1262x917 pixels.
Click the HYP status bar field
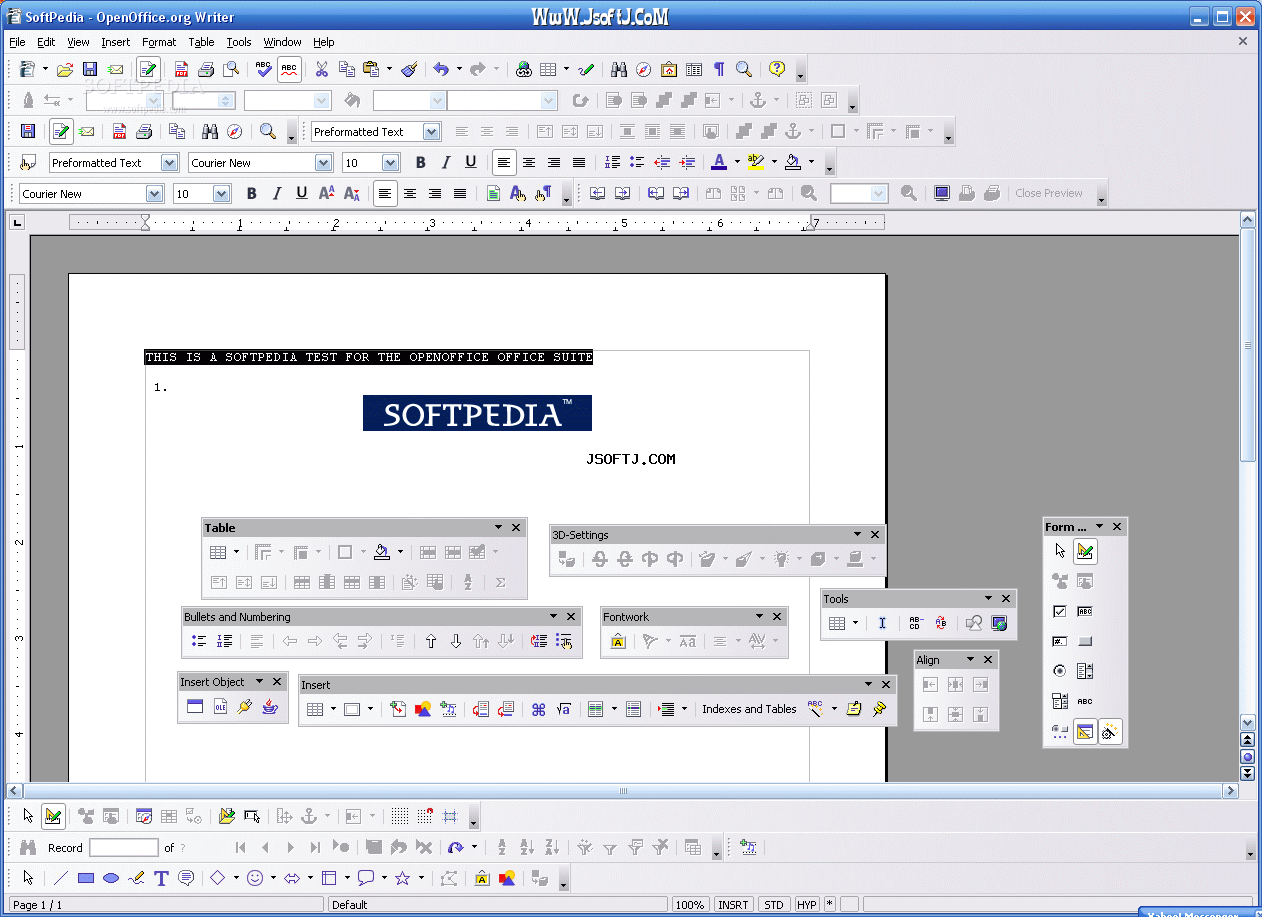click(x=807, y=905)
